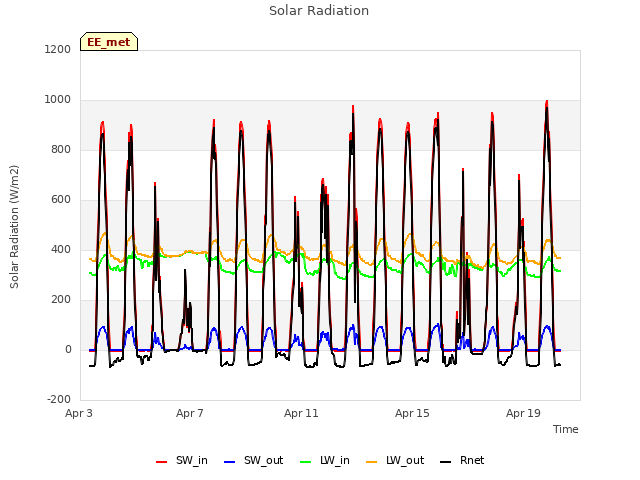
Task: Click the Time axis label
Action: [566, 429]
